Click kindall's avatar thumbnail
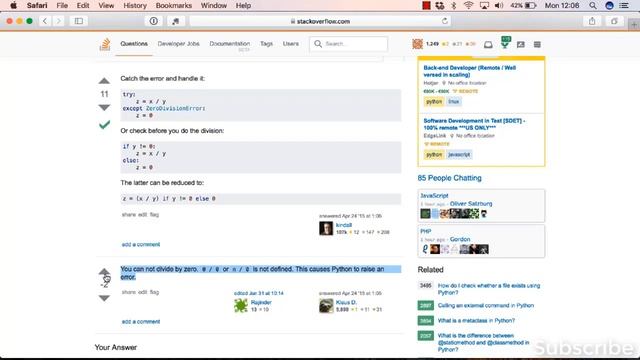 (x=326, y=229)
